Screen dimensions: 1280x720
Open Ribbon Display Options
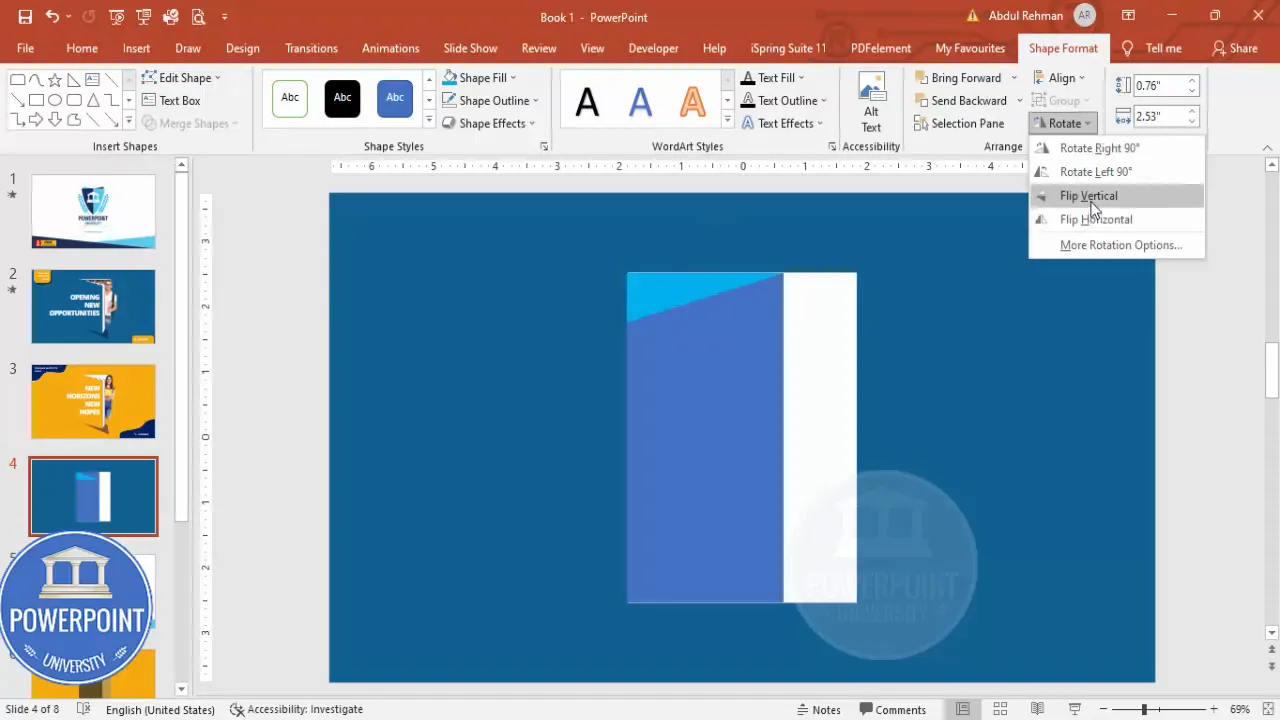tap(1128, 16)
